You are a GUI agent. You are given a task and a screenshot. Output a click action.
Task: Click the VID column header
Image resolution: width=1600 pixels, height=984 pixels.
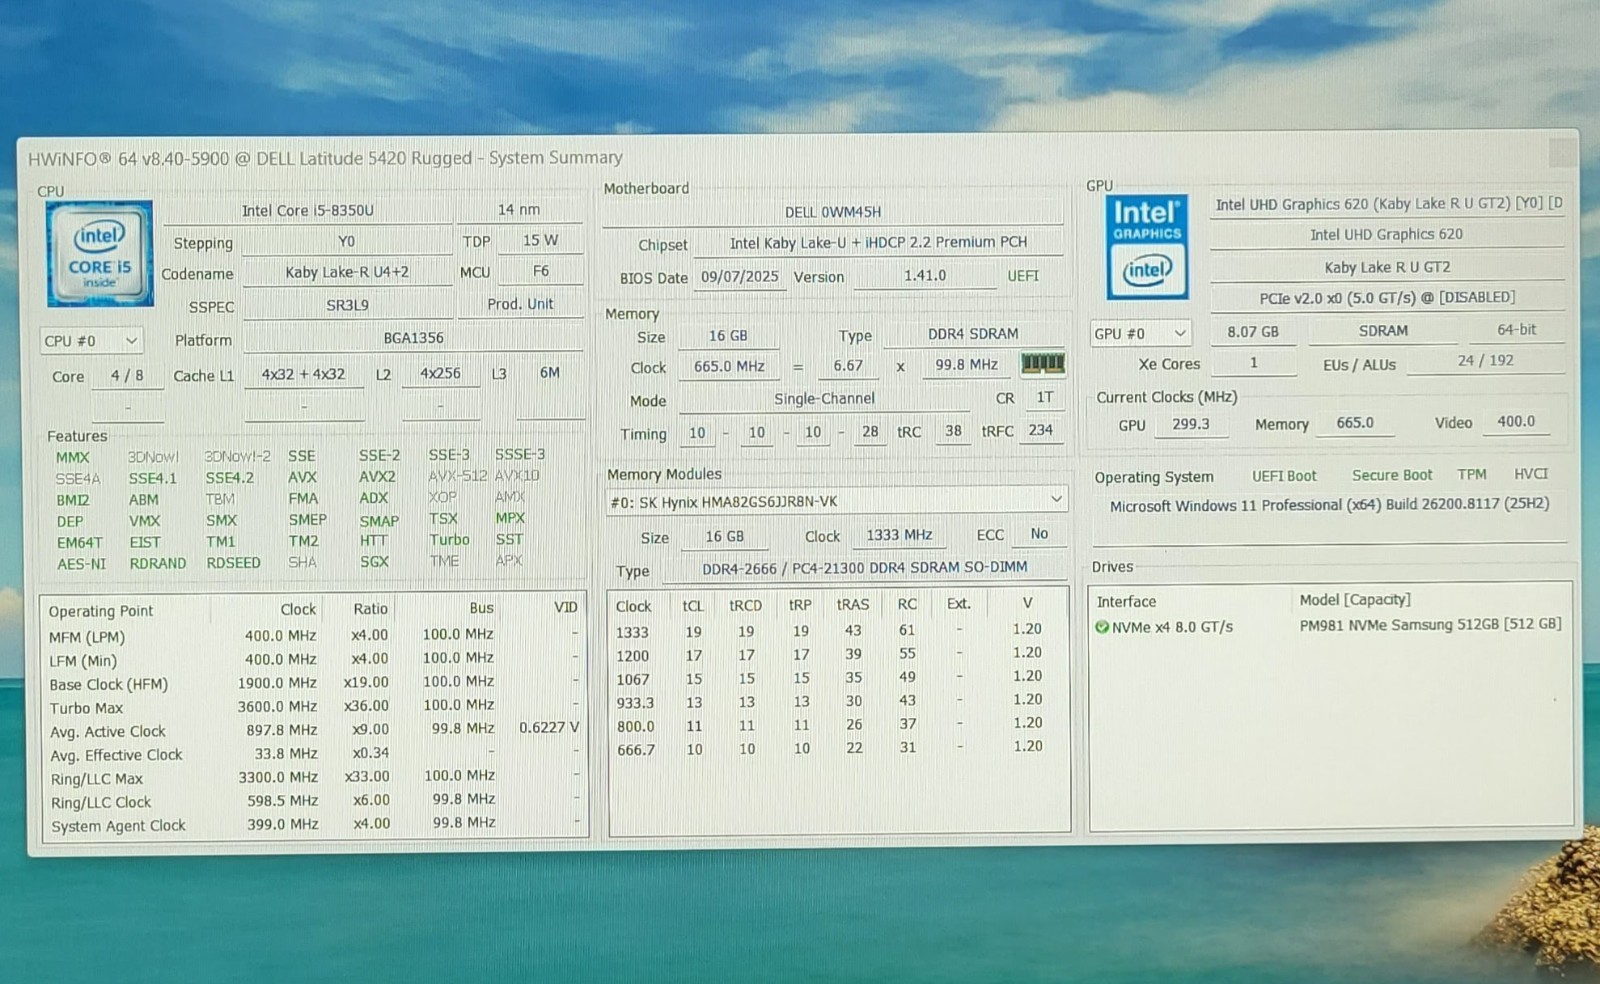pos(566,607)
